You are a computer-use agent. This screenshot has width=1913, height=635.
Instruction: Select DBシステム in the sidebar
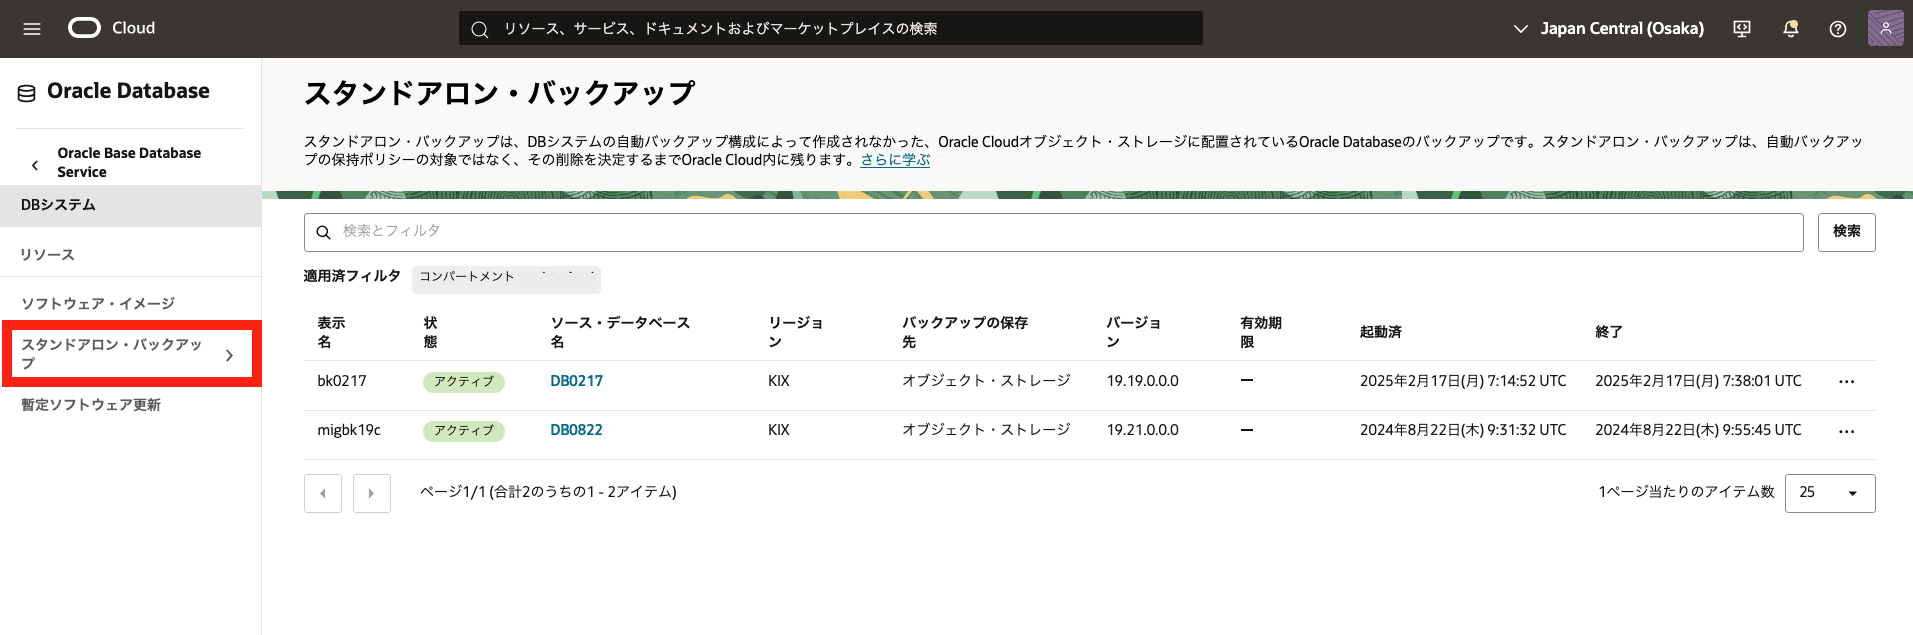pos(59,205)
